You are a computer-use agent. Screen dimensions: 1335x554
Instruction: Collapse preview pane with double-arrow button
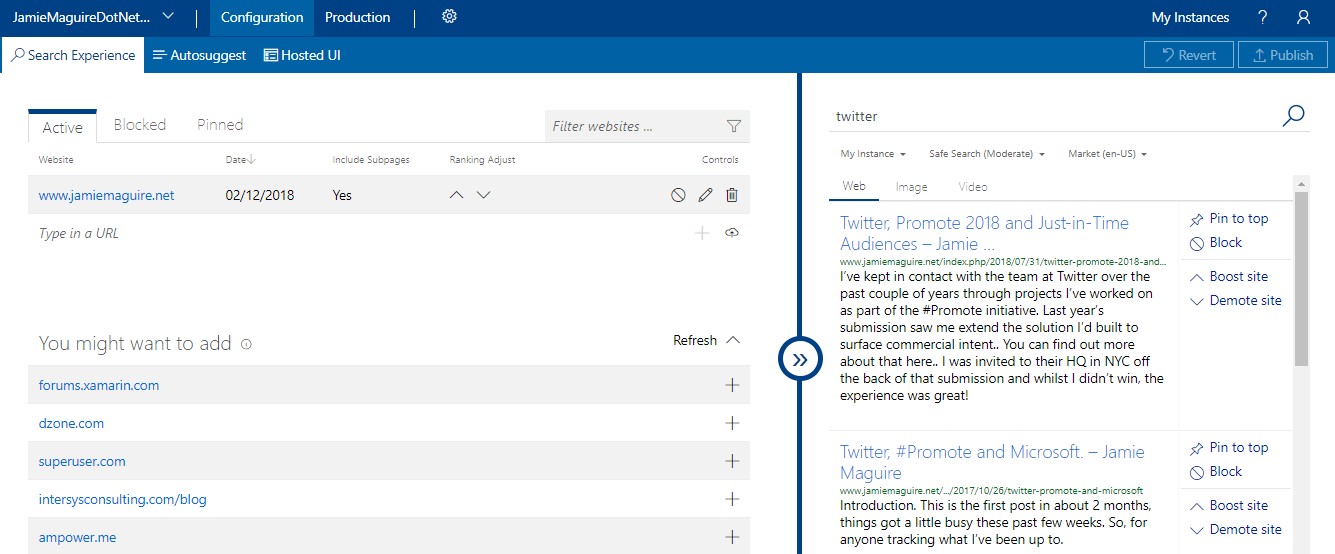800,359
